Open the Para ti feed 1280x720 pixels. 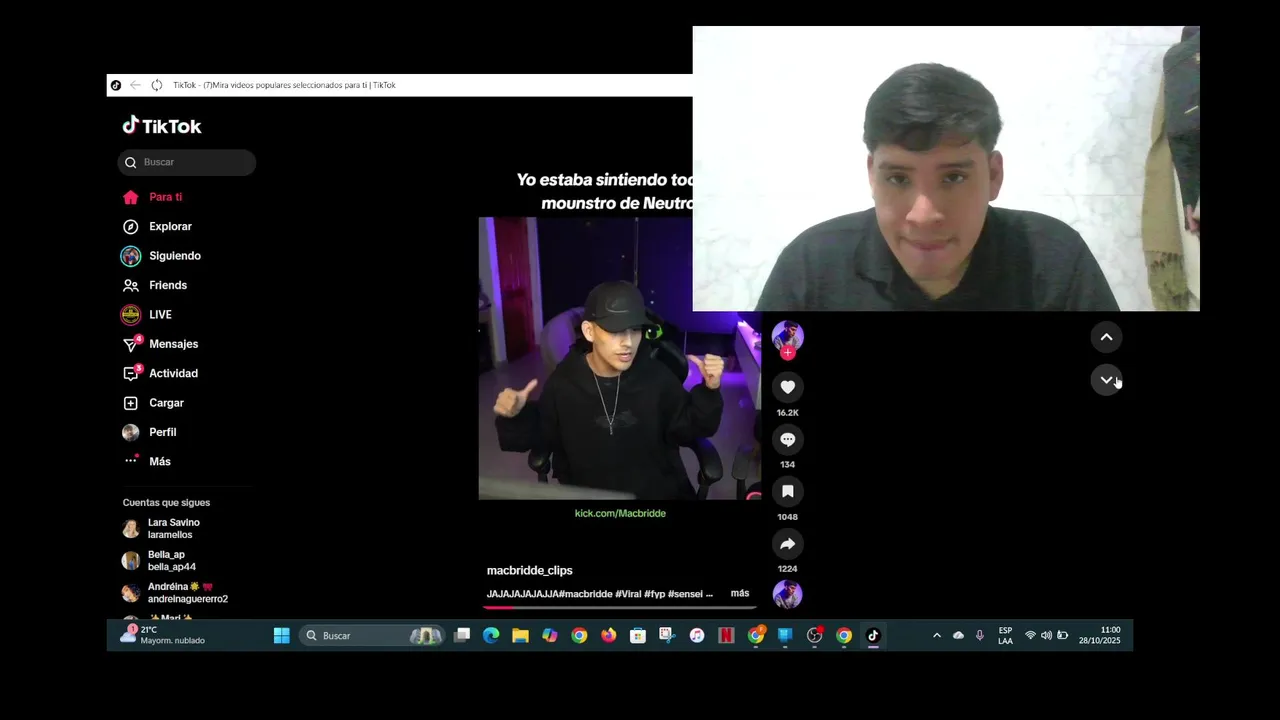[153, 197]
